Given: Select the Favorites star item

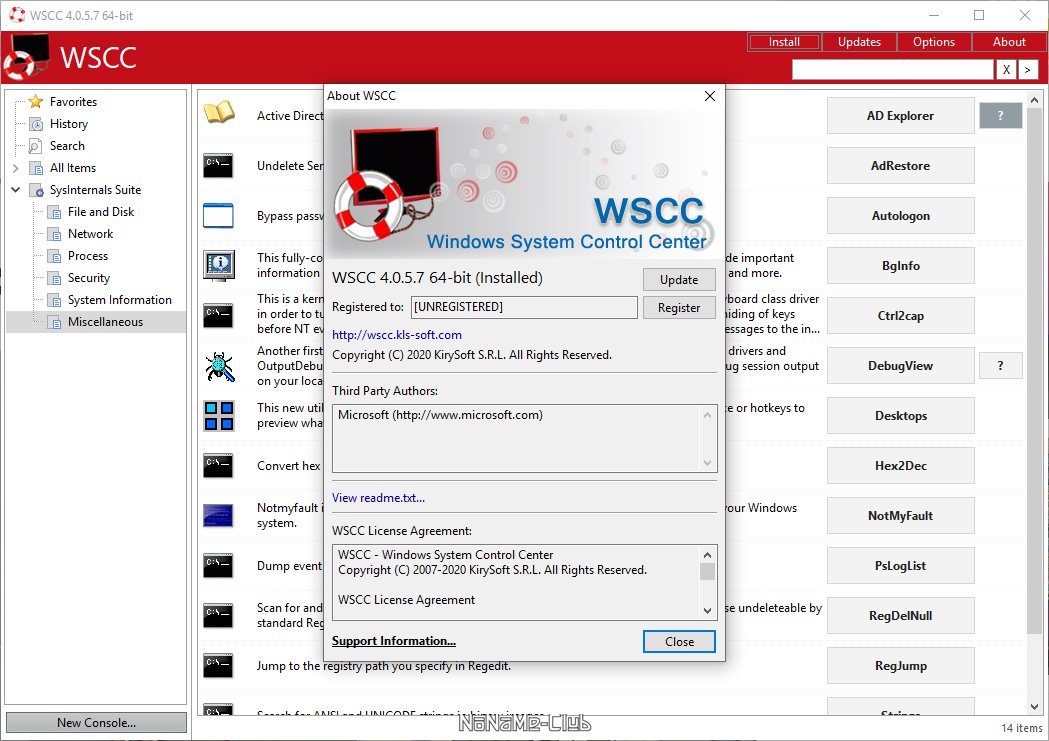Looking at the screenshot, I should [73, 102].
